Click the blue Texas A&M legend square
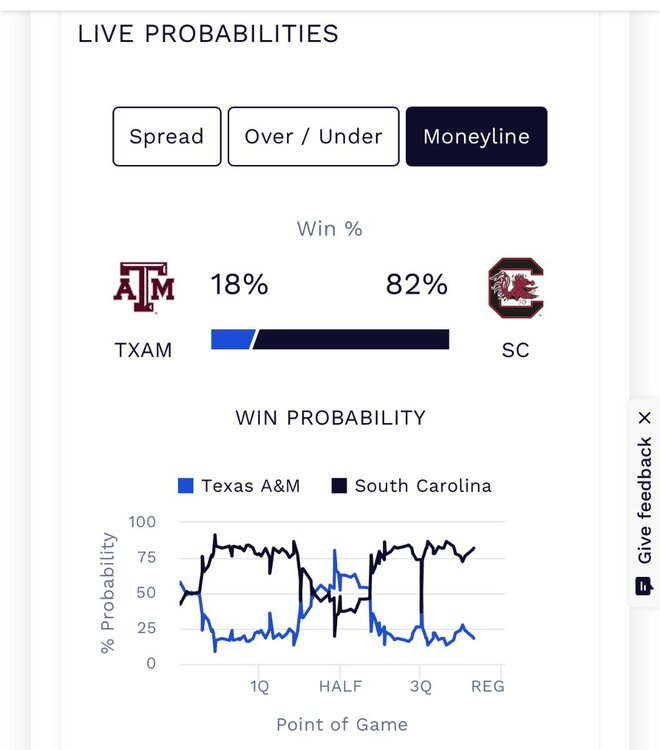This screenshot has width=660, height=750. (185, 486)
